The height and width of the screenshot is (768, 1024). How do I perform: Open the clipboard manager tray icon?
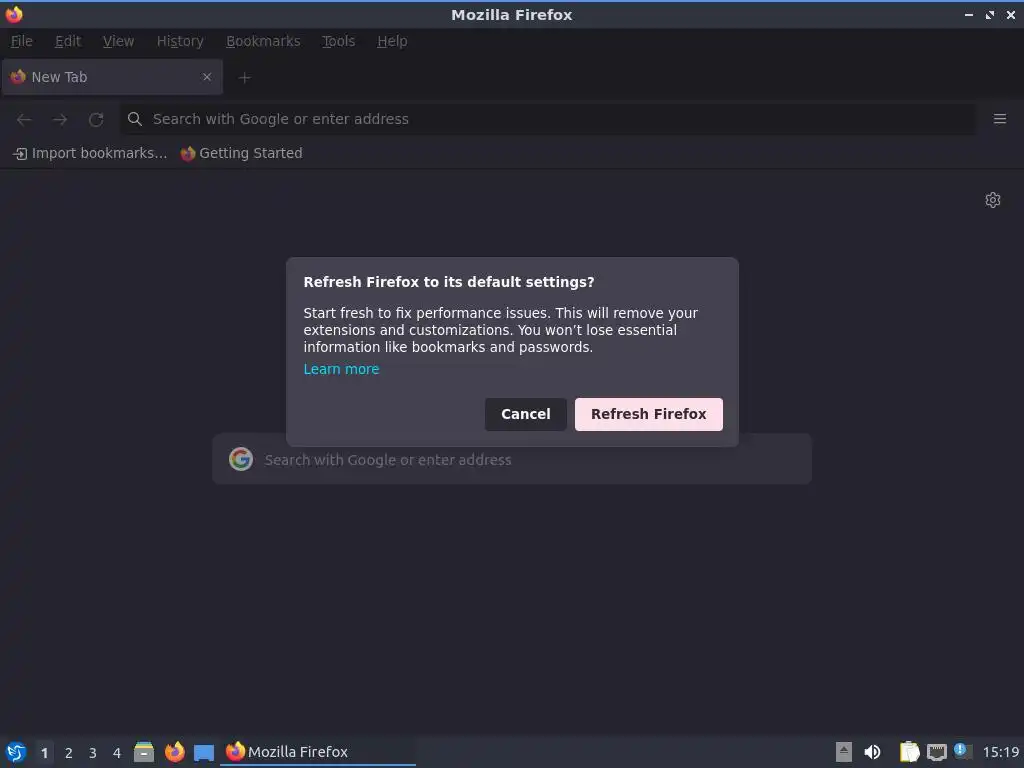coord(909,752)
